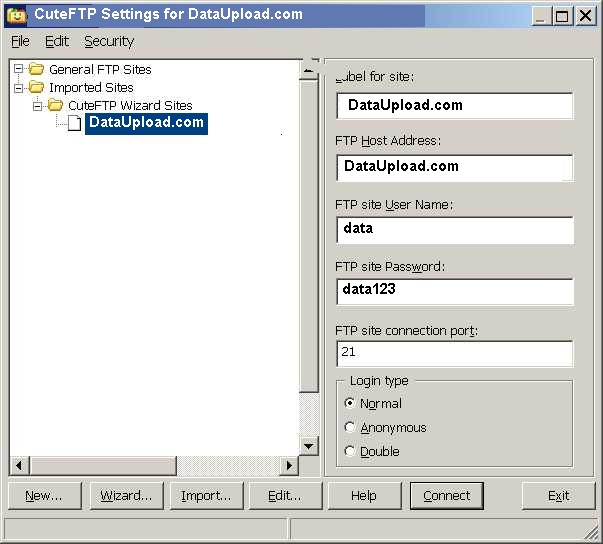This screenshot has height=544, width=603.
Task: Select the DataUpload.com site in tree
Action: [x=147, y=123]
